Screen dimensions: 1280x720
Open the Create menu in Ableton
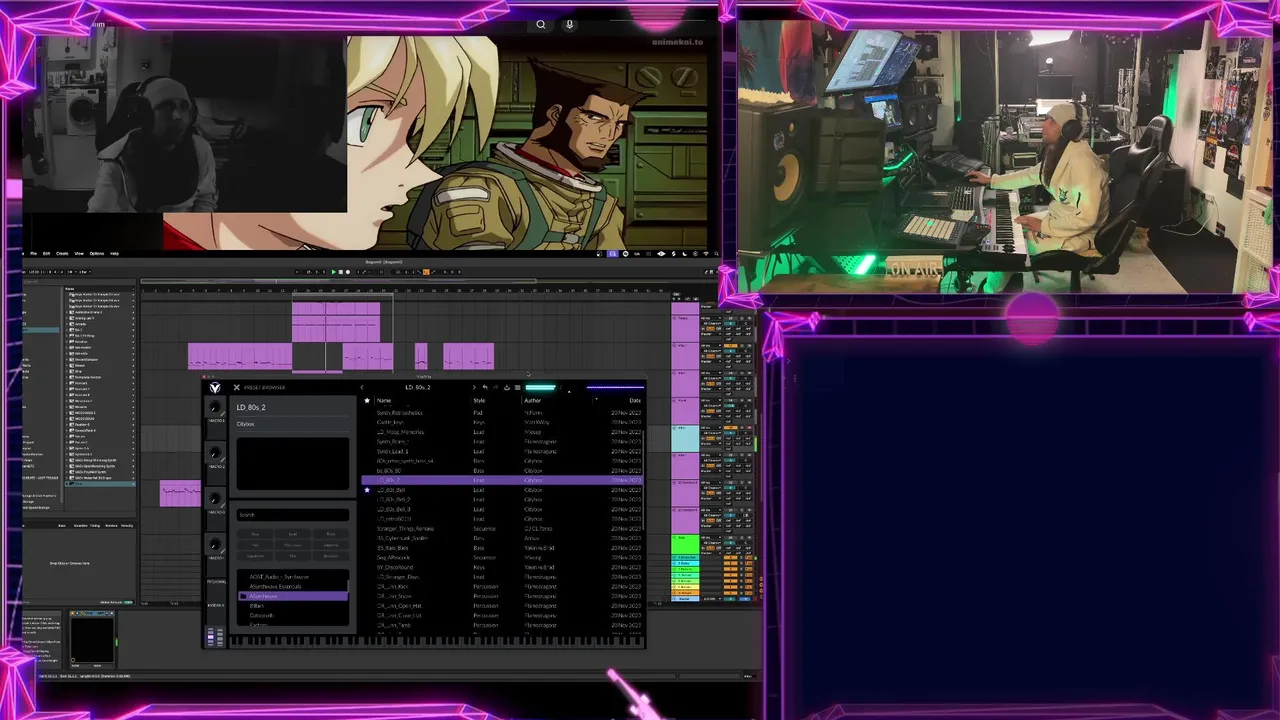[62, 254]
